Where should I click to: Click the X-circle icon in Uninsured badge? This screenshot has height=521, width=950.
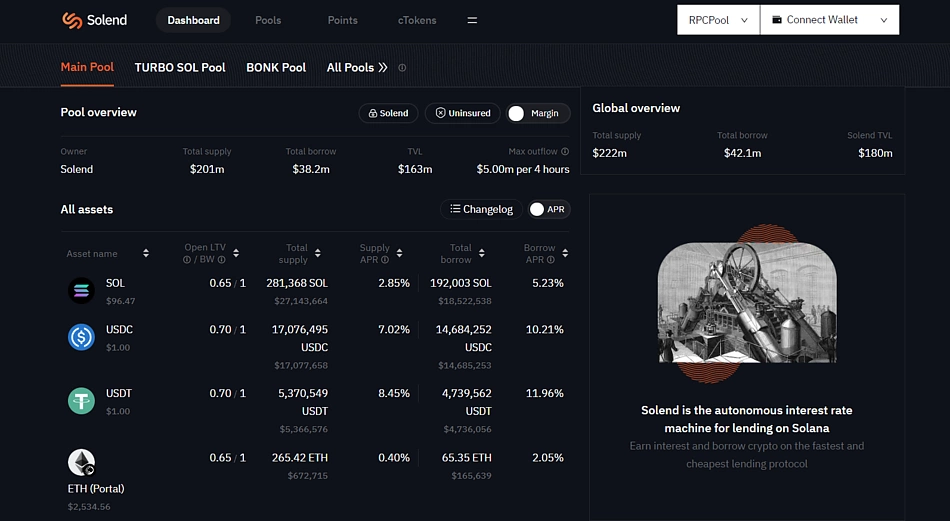coord(440,113)
